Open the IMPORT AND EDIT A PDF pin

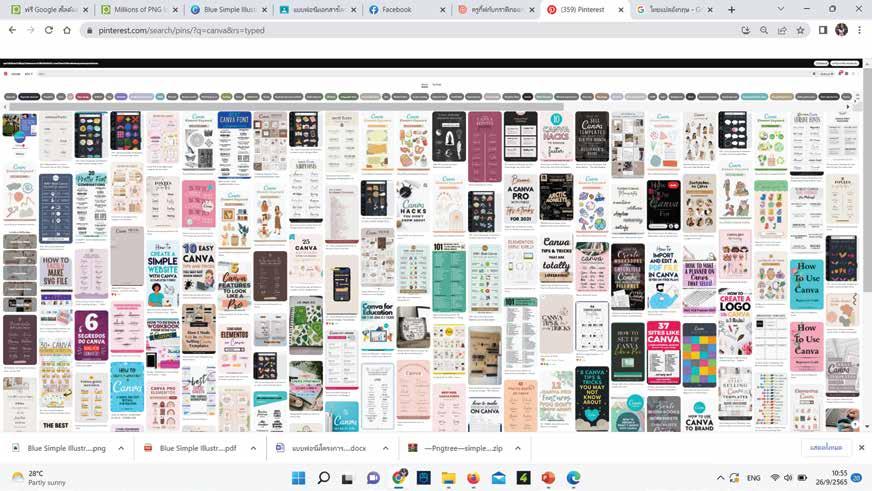pyautogui.click(x=663, y=276)
